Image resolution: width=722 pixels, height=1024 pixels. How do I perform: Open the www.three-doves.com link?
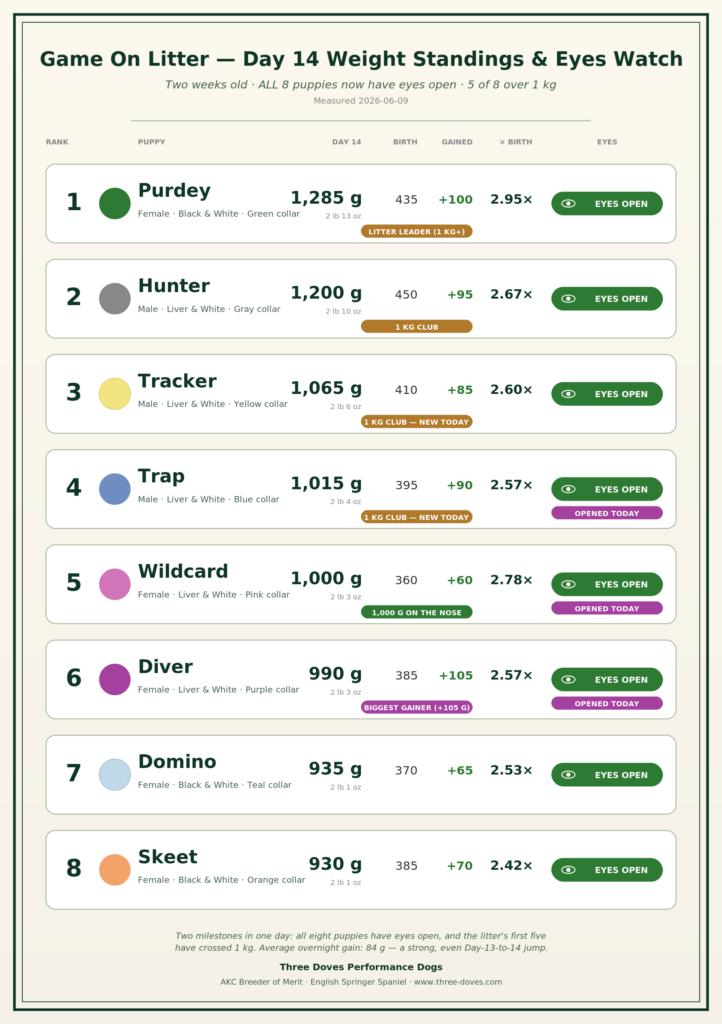[458, 982]
